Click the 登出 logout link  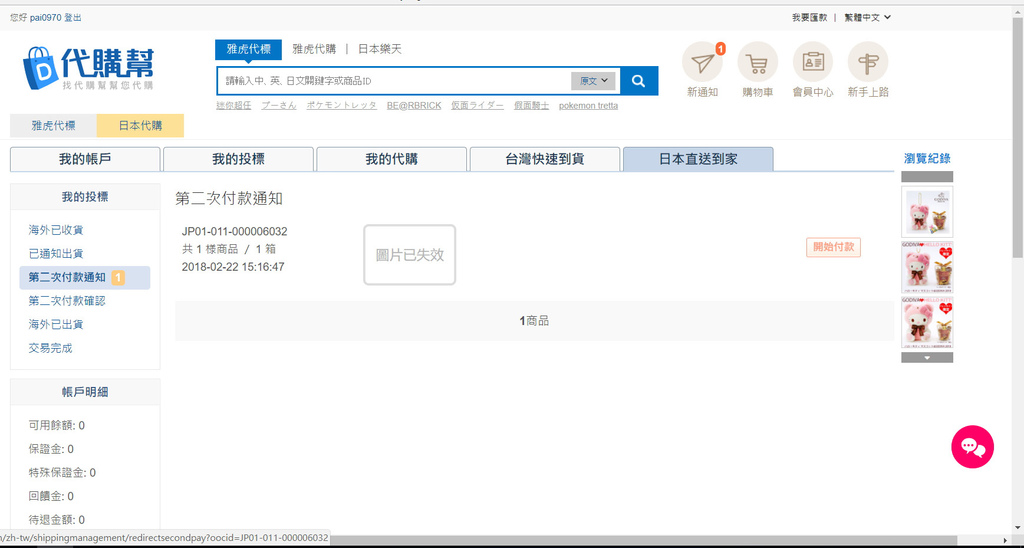pyautogui.click(x=73, y=18)
